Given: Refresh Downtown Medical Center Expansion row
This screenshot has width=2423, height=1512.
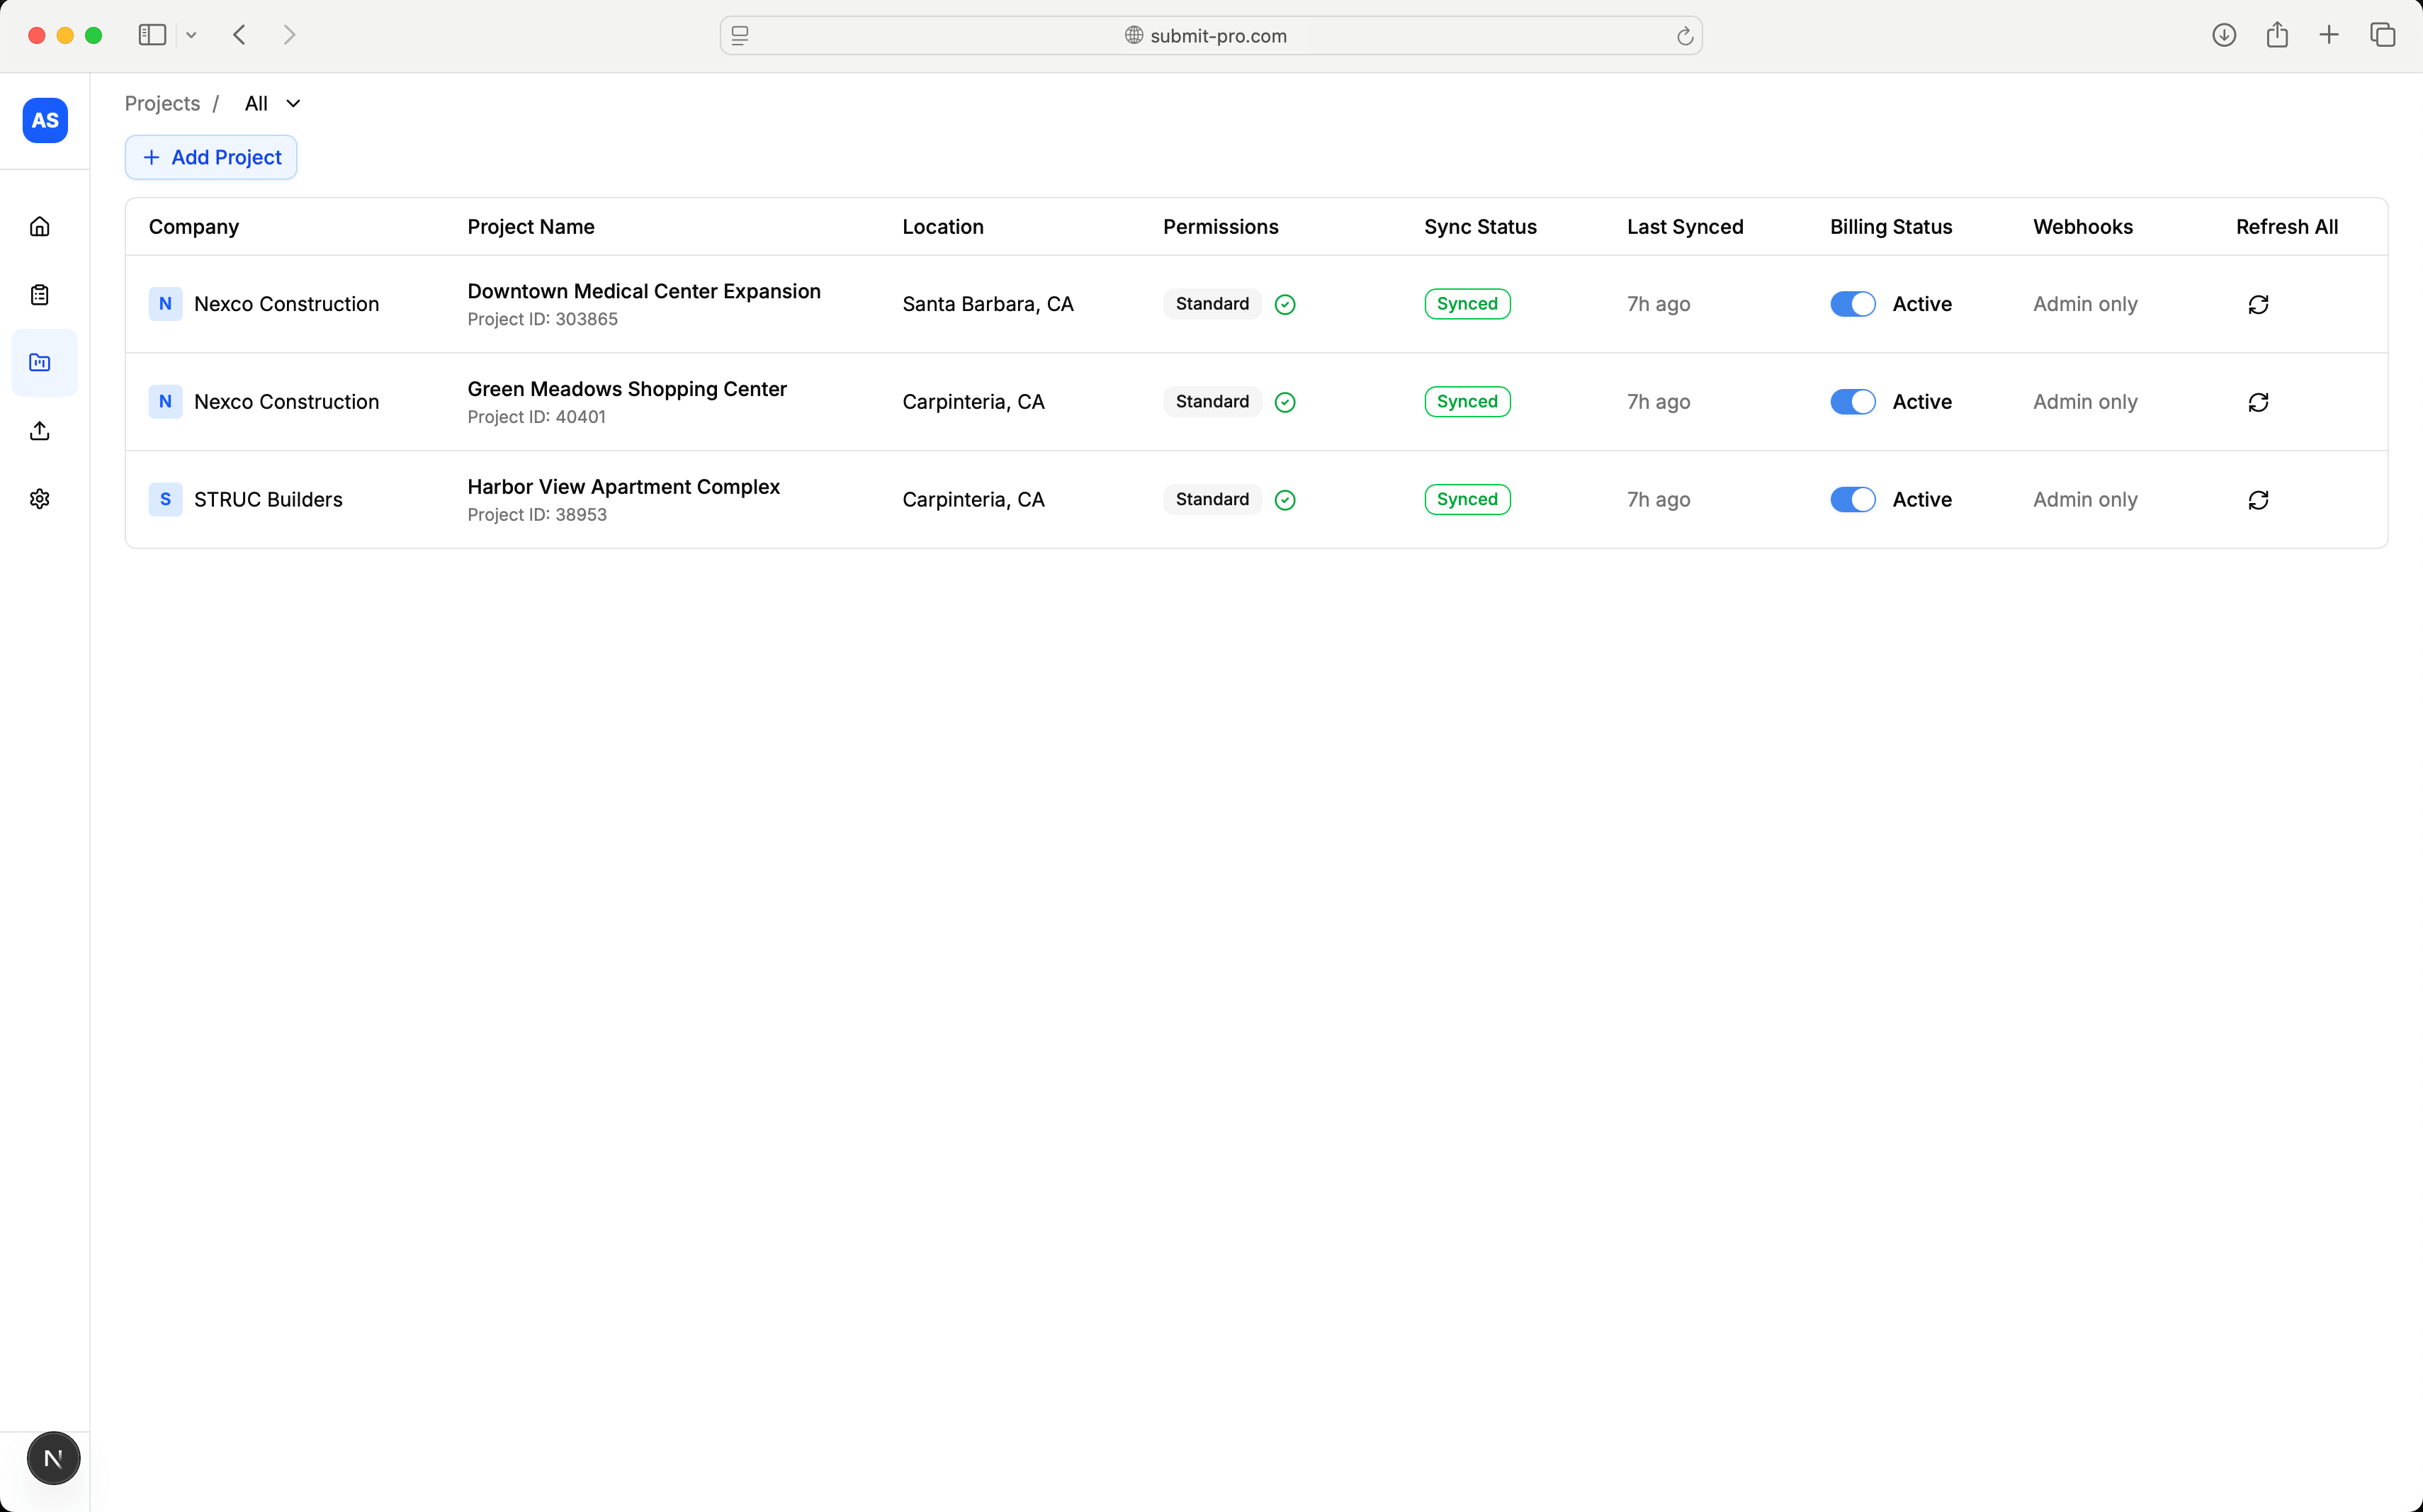Looking at the screenshot, I should [2258, 304].
